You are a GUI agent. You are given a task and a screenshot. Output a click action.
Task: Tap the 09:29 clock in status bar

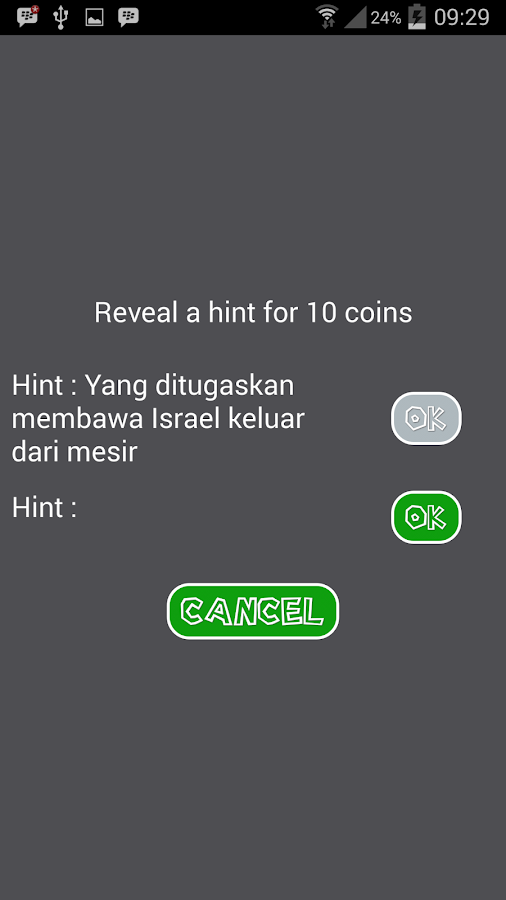[461, 17]
